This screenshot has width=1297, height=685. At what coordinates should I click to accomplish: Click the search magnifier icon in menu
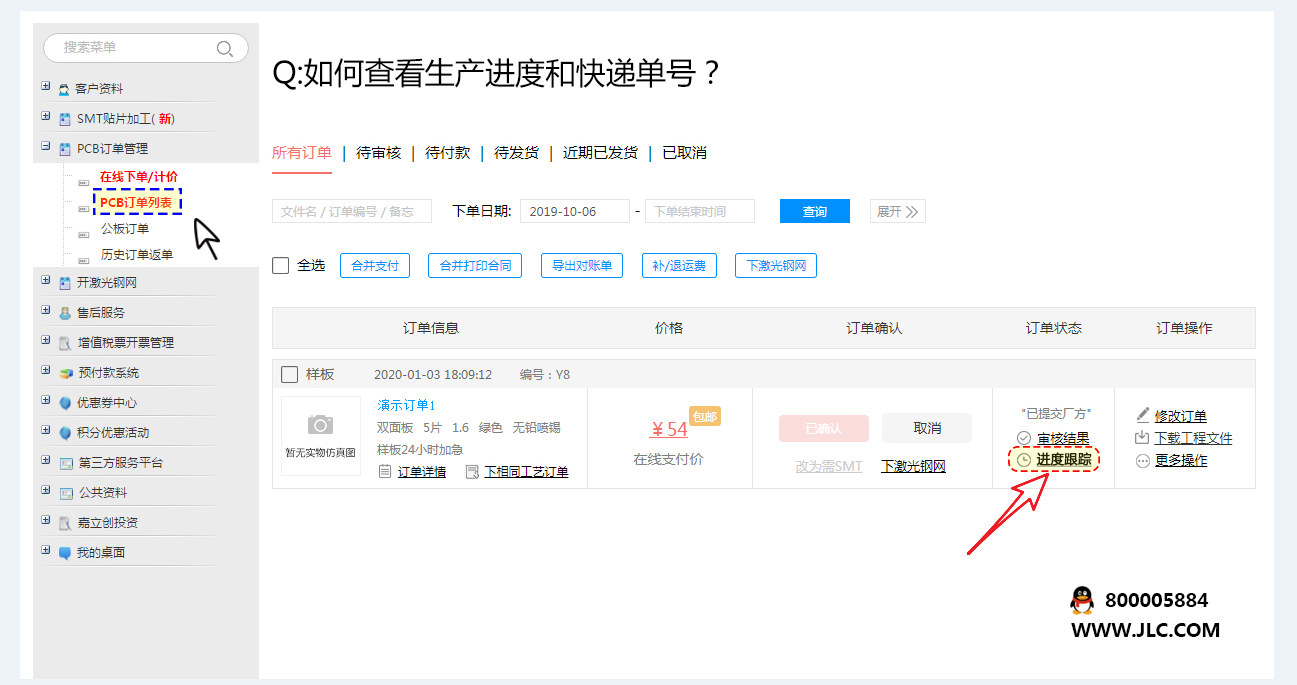(x=225, y=48)
